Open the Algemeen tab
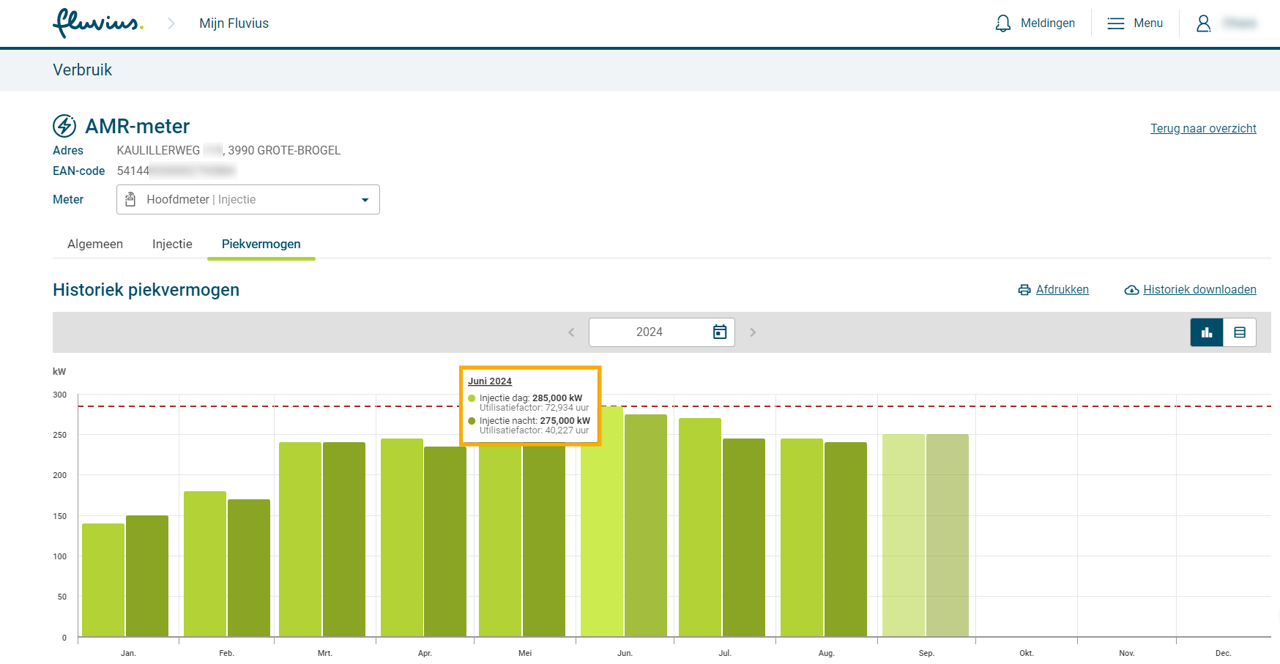Screen dimensions: 1280x664 click(x=95, y=244)
